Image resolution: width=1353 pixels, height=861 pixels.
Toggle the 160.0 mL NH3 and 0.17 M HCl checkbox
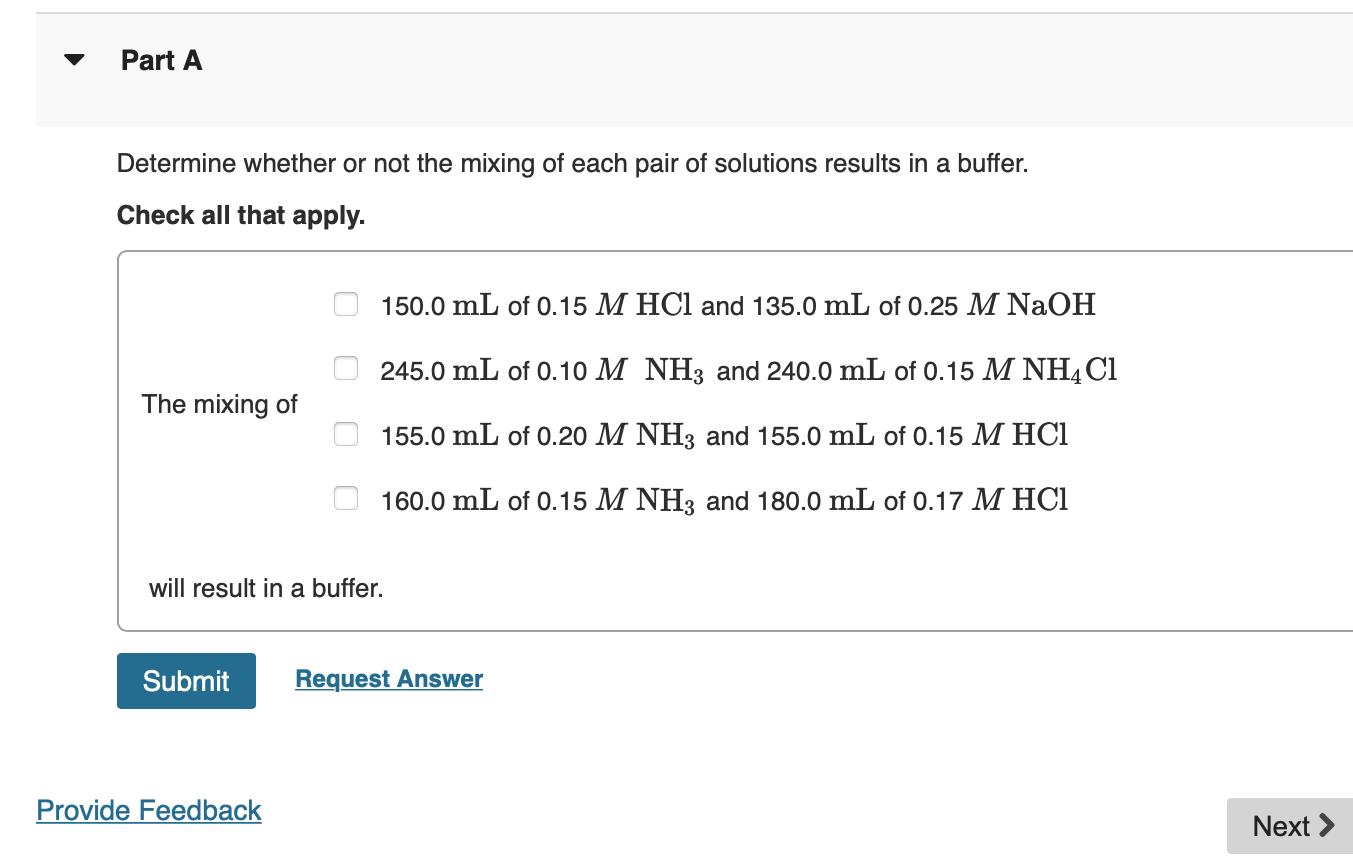345,498
